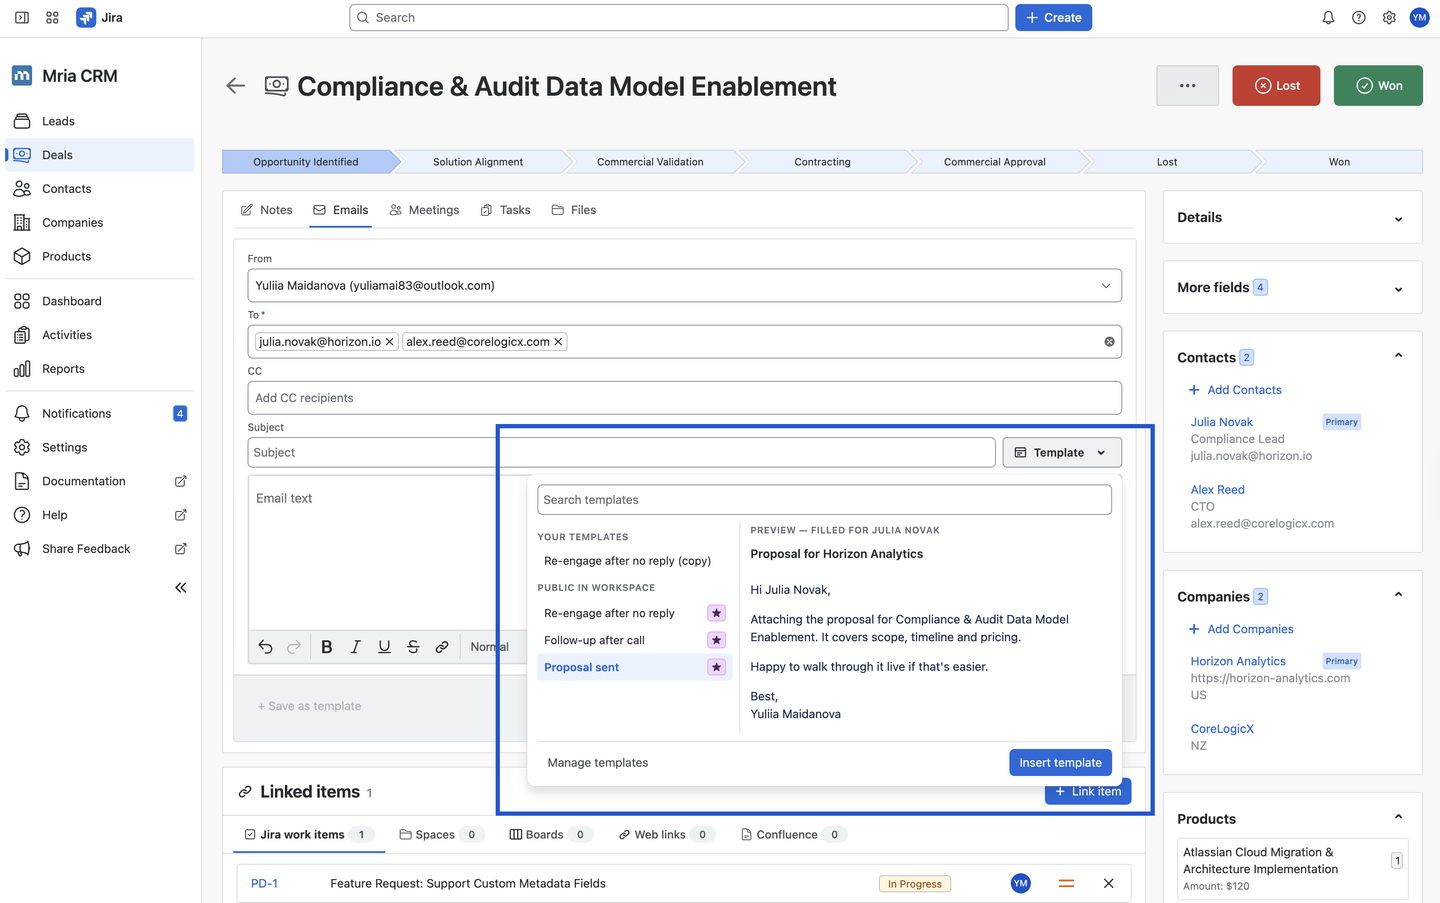Image resolution: width=1440 pixels, height=903 pixels.
Task: Open the notifications bell in top bar
Action: (x=1328, y=18)
